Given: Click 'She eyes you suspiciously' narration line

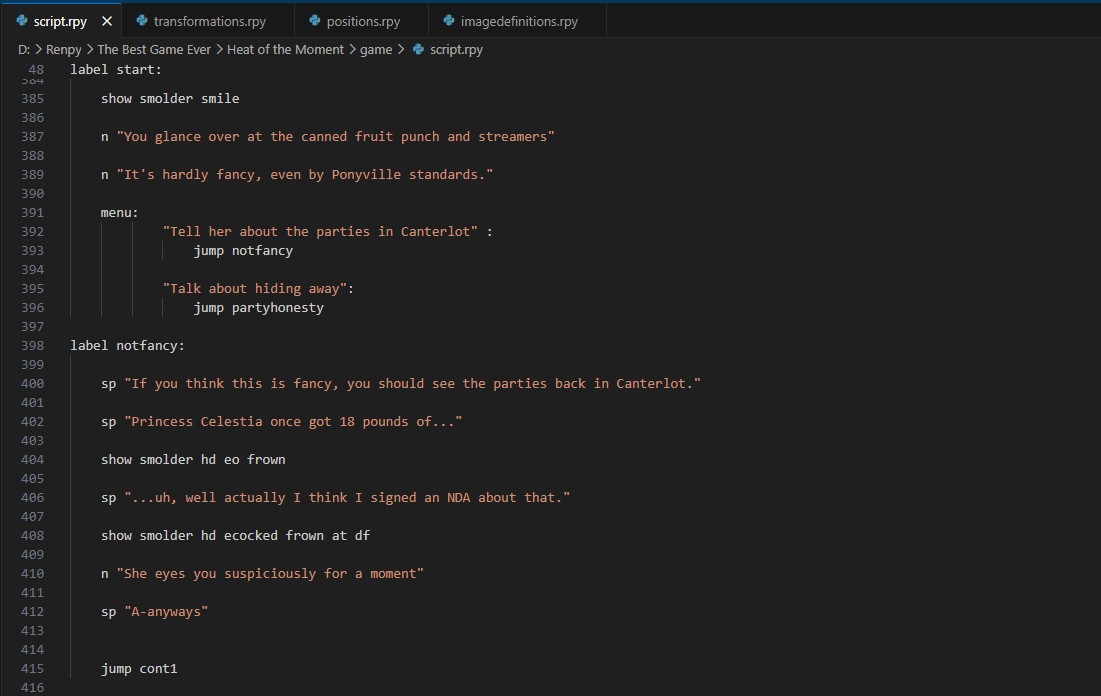Looking at the screenshot, I should coord(262,573).
